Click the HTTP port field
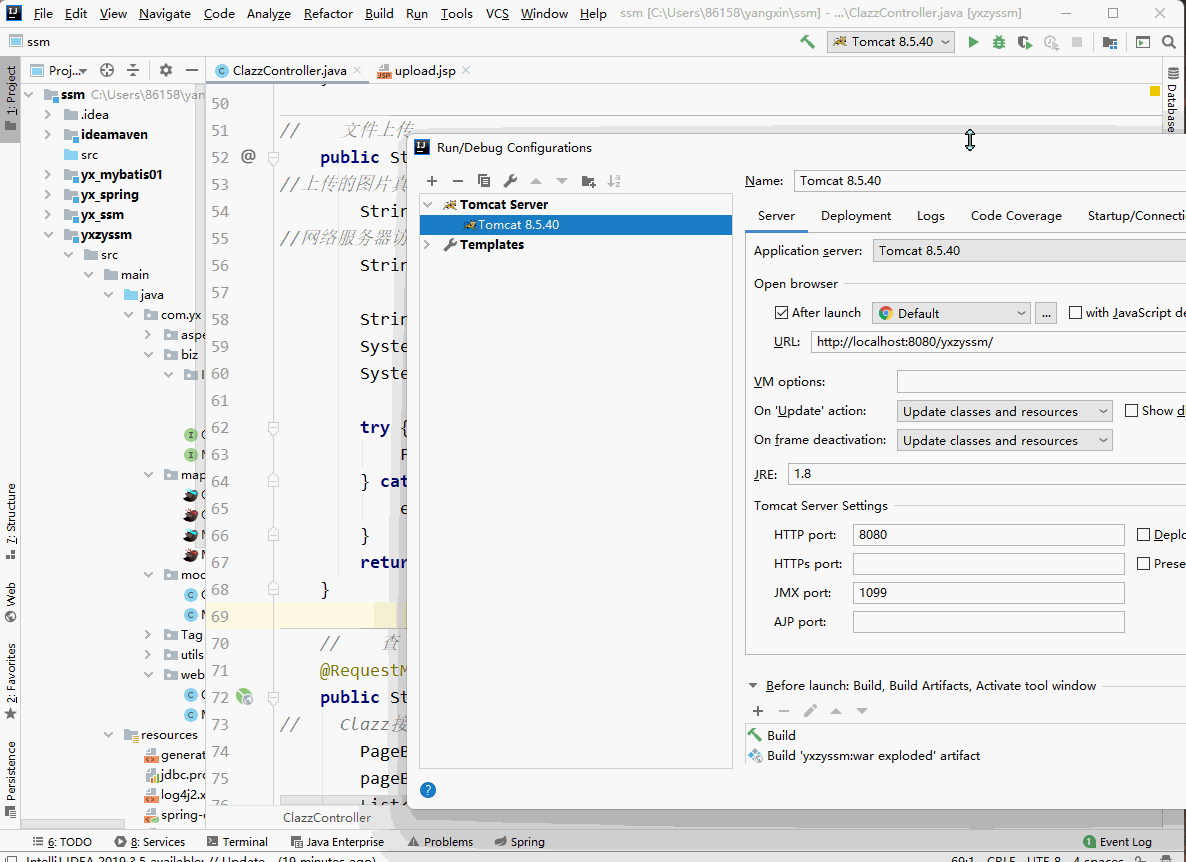 988,535
